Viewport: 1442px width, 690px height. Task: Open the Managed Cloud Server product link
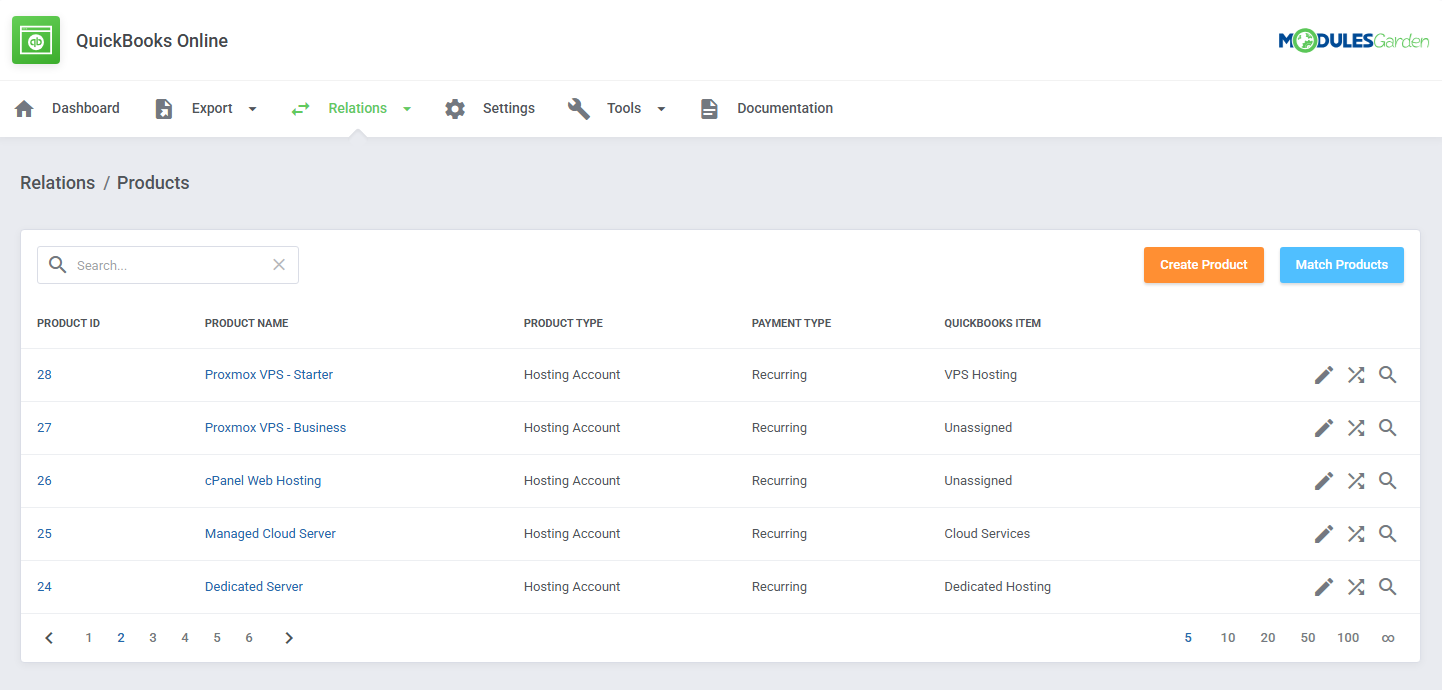pos(270,534)
